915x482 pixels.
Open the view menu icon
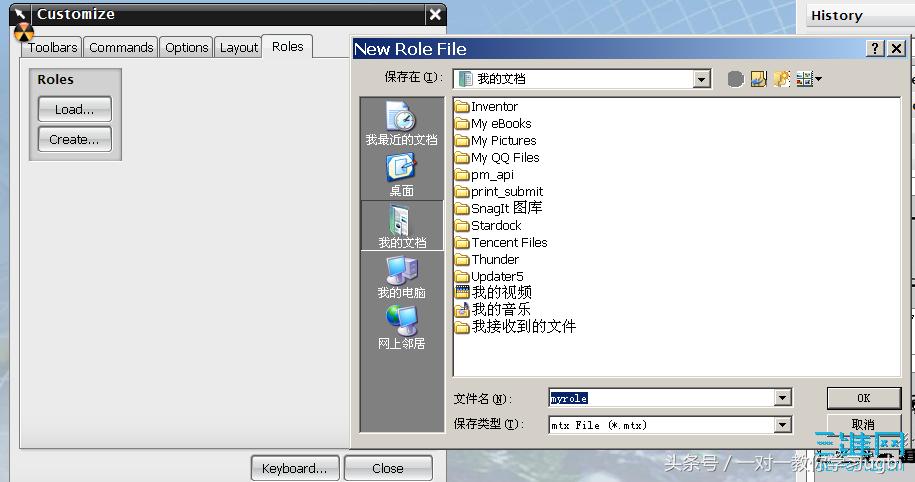coord(808,79)
